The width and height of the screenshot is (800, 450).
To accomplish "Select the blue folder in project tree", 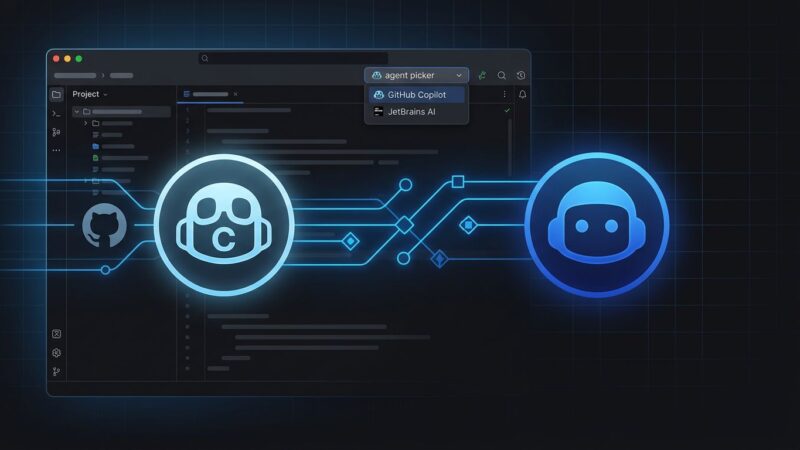I will (95, 146).
